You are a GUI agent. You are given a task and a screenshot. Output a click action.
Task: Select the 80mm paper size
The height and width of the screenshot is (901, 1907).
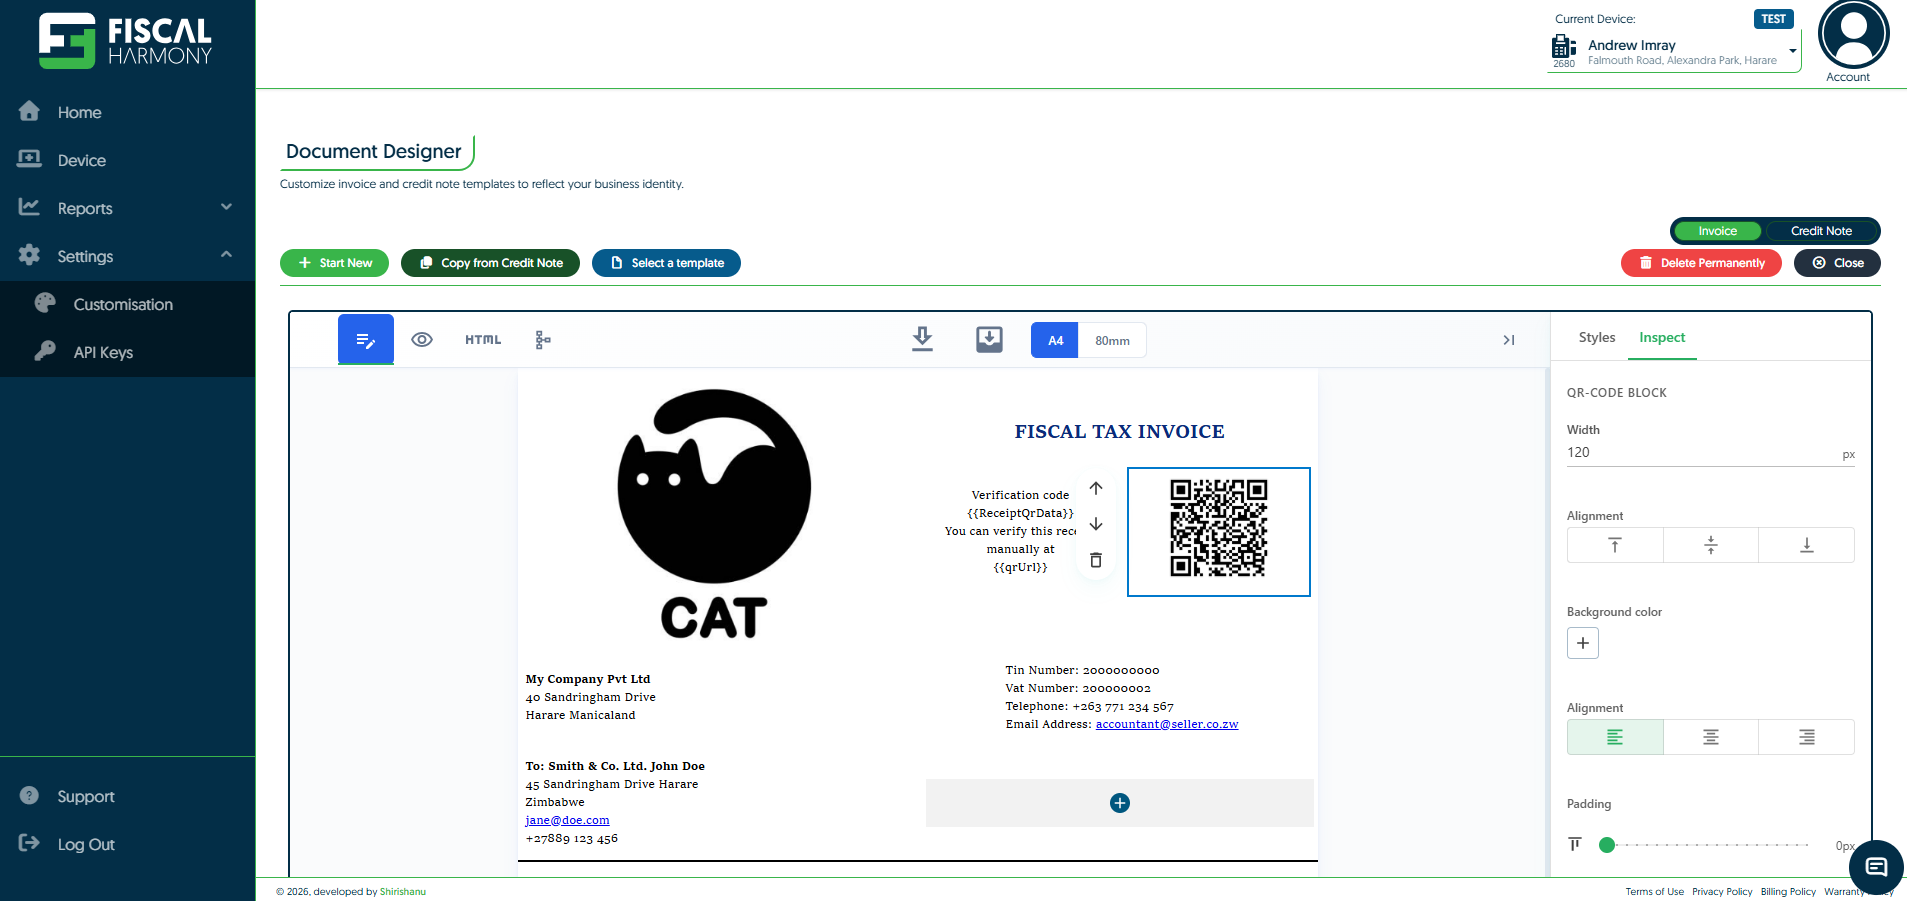click(1112, 341)
